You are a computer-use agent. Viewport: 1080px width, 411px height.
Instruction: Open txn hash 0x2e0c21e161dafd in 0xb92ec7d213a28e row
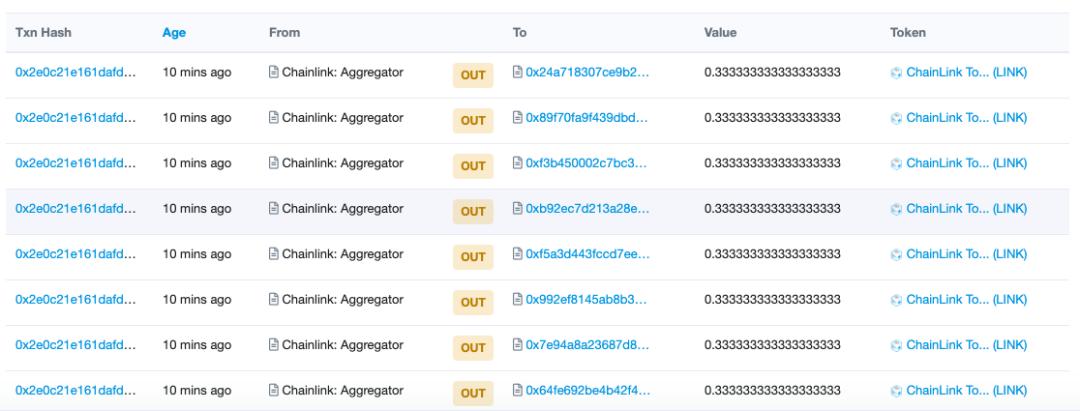76,208
